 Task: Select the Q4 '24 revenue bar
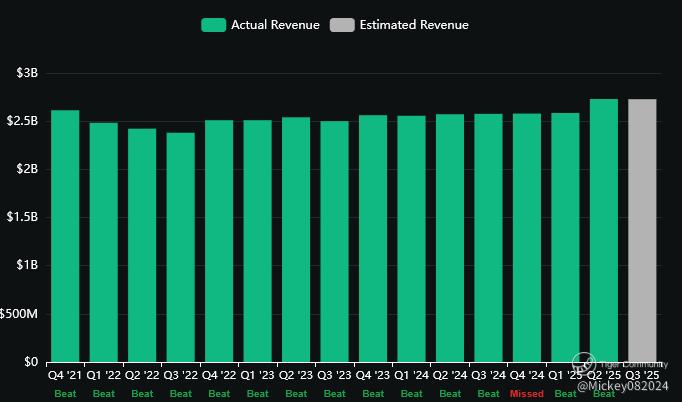[x=527, y=237]
